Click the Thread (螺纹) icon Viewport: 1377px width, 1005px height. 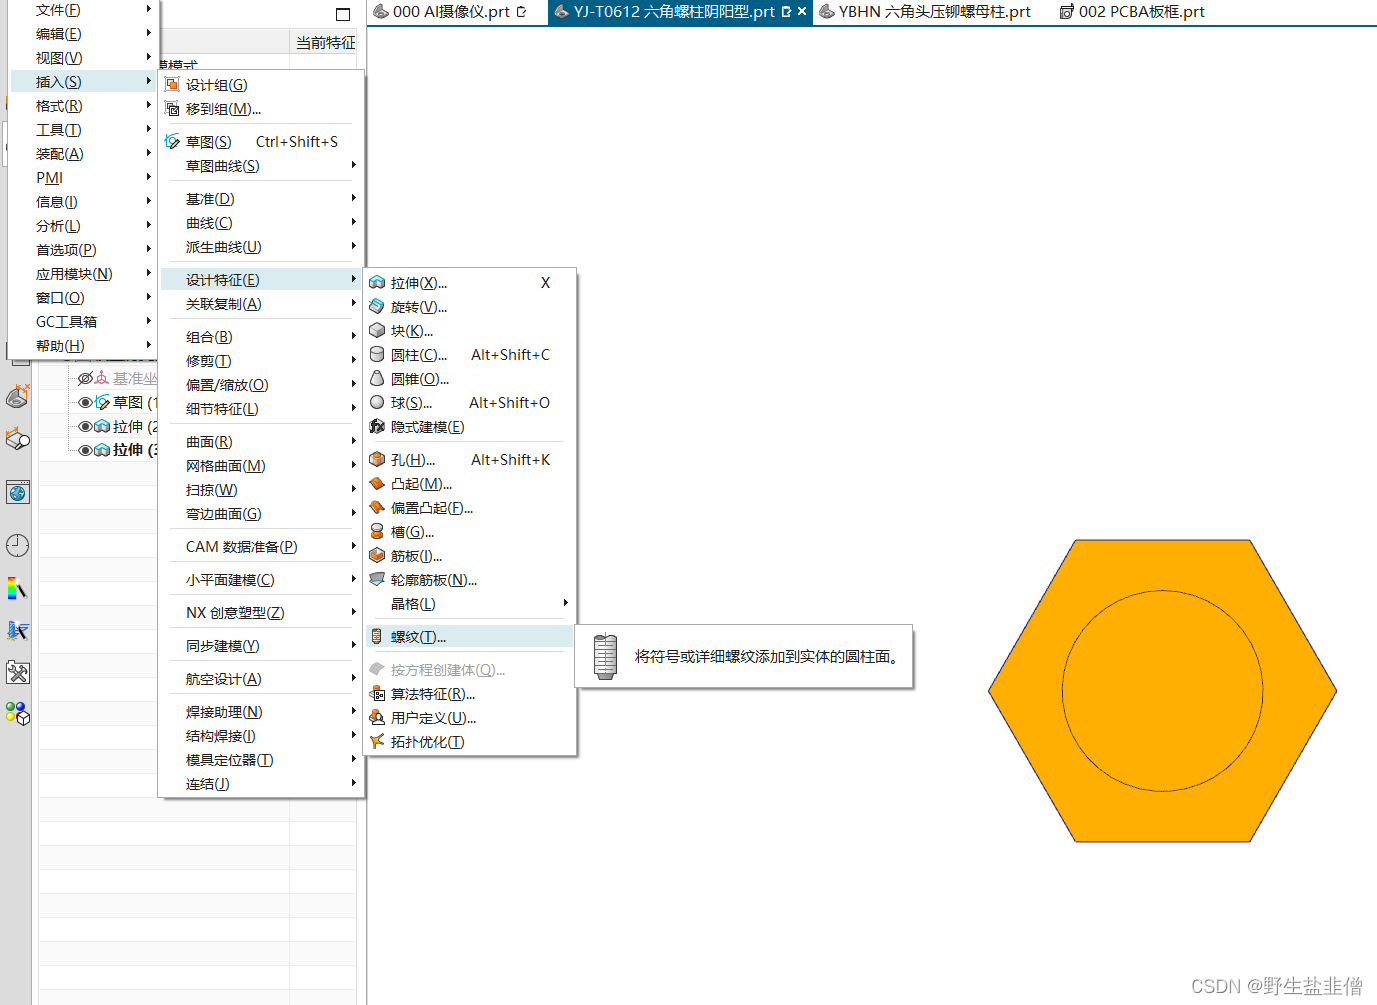pos(377,637)
